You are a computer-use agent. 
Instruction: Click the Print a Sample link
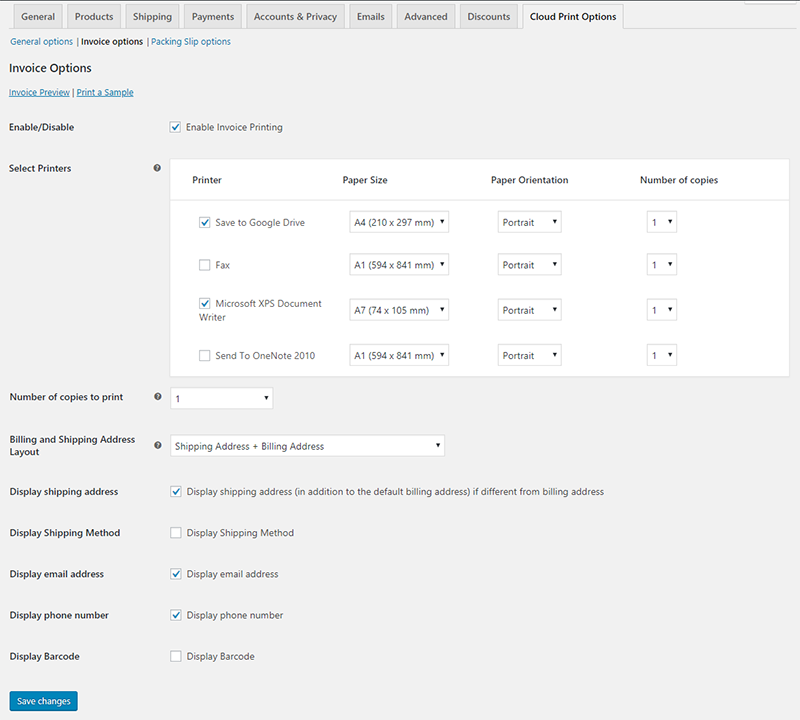[105, 92]
